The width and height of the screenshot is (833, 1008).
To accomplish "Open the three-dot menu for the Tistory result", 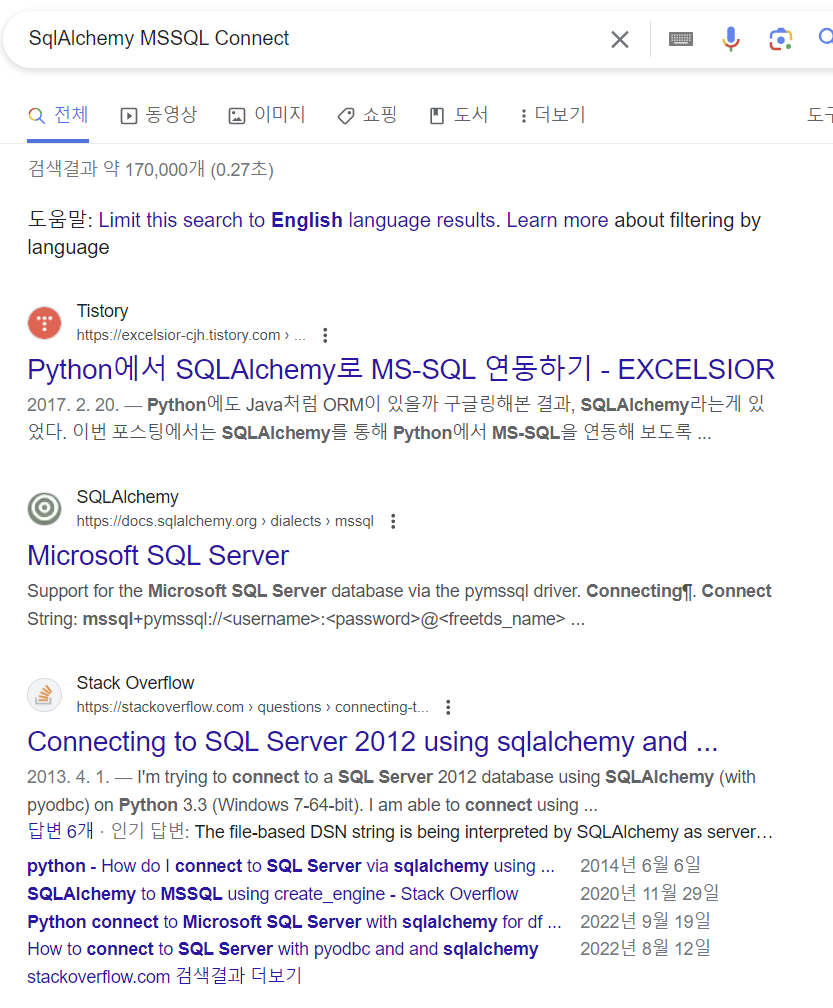I will 325,335.
